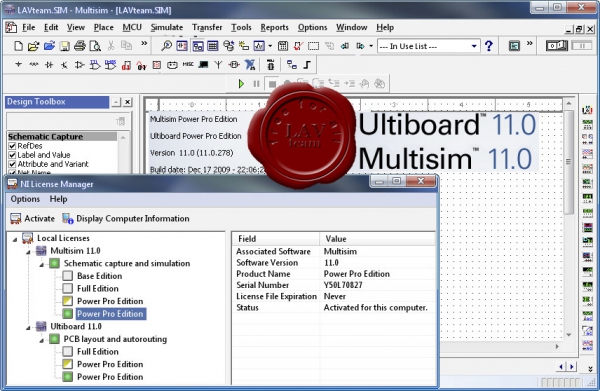
Task: Click Display Computer Information
Action: [x=126, y=218]
